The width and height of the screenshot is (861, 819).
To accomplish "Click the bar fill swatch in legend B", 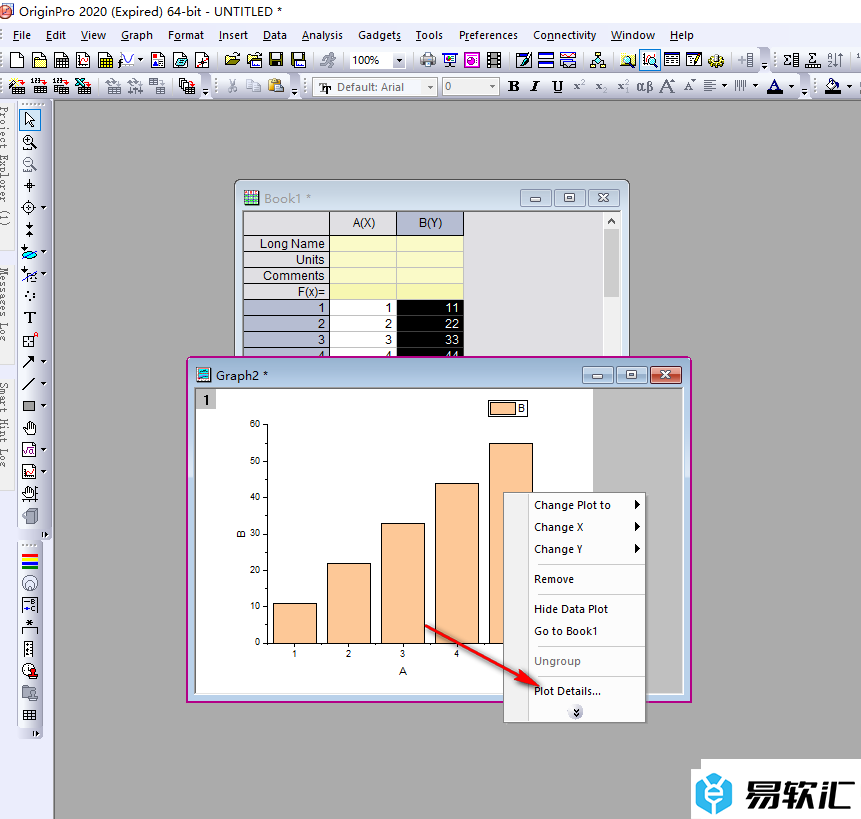I will pos(503,408).
